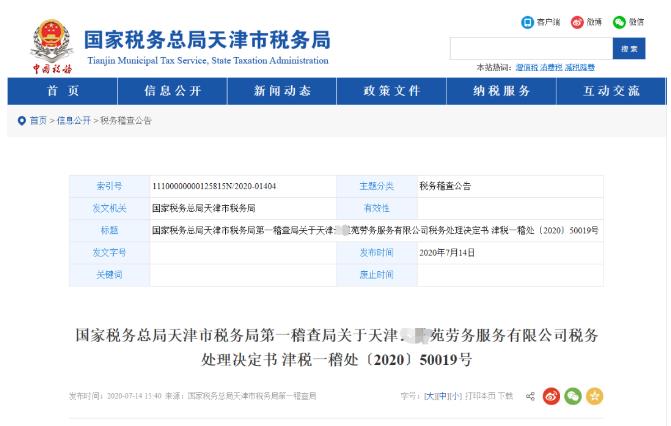The height and width of the screenshot is (426, 671).
Task: Click the China Taxation emblem logo
Action: pyautogui.click(x=52, y=46)
